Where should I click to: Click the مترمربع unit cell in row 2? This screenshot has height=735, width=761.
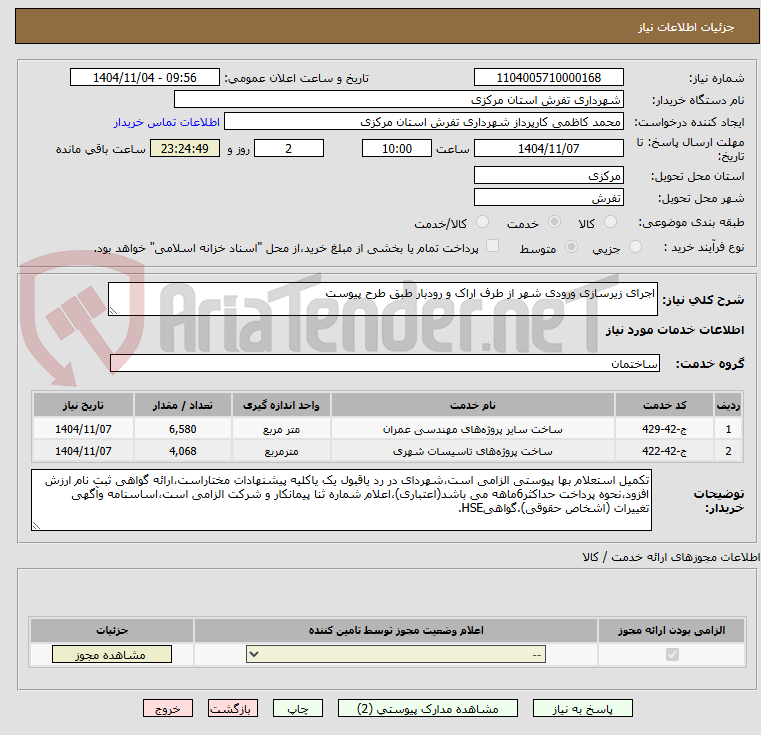281,451
